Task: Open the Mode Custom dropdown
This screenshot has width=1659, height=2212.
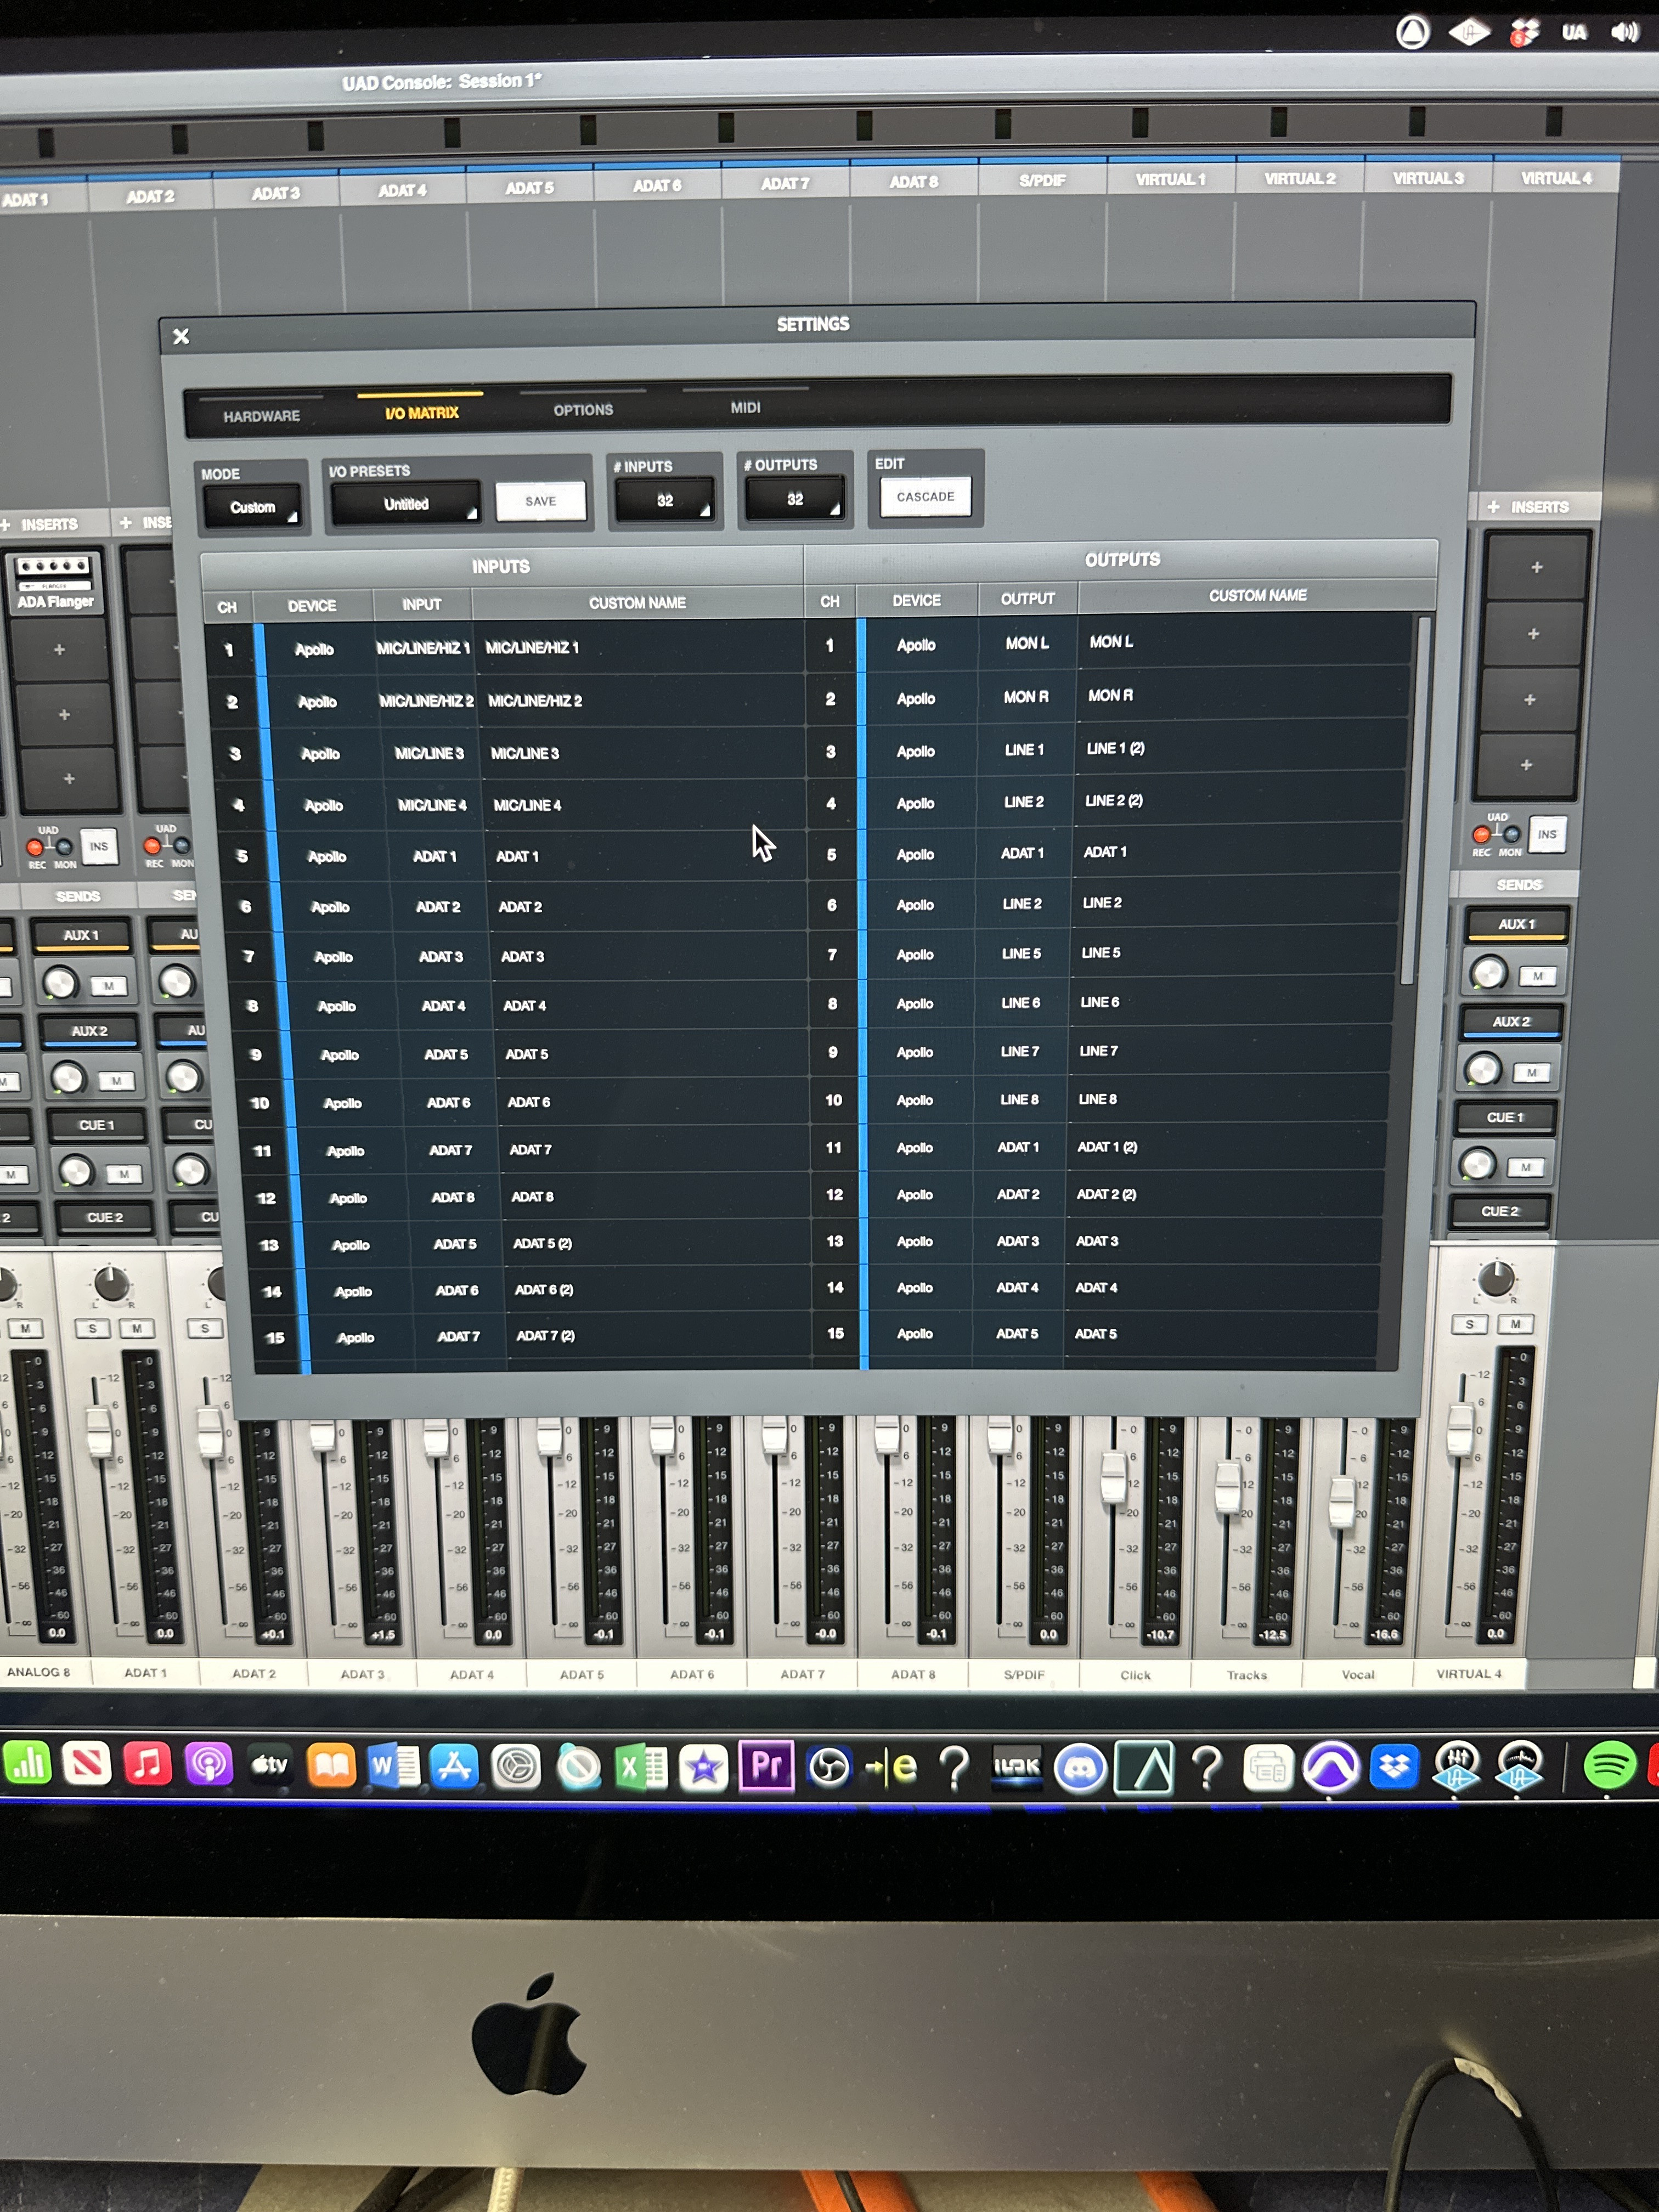Action: (253, 507)
